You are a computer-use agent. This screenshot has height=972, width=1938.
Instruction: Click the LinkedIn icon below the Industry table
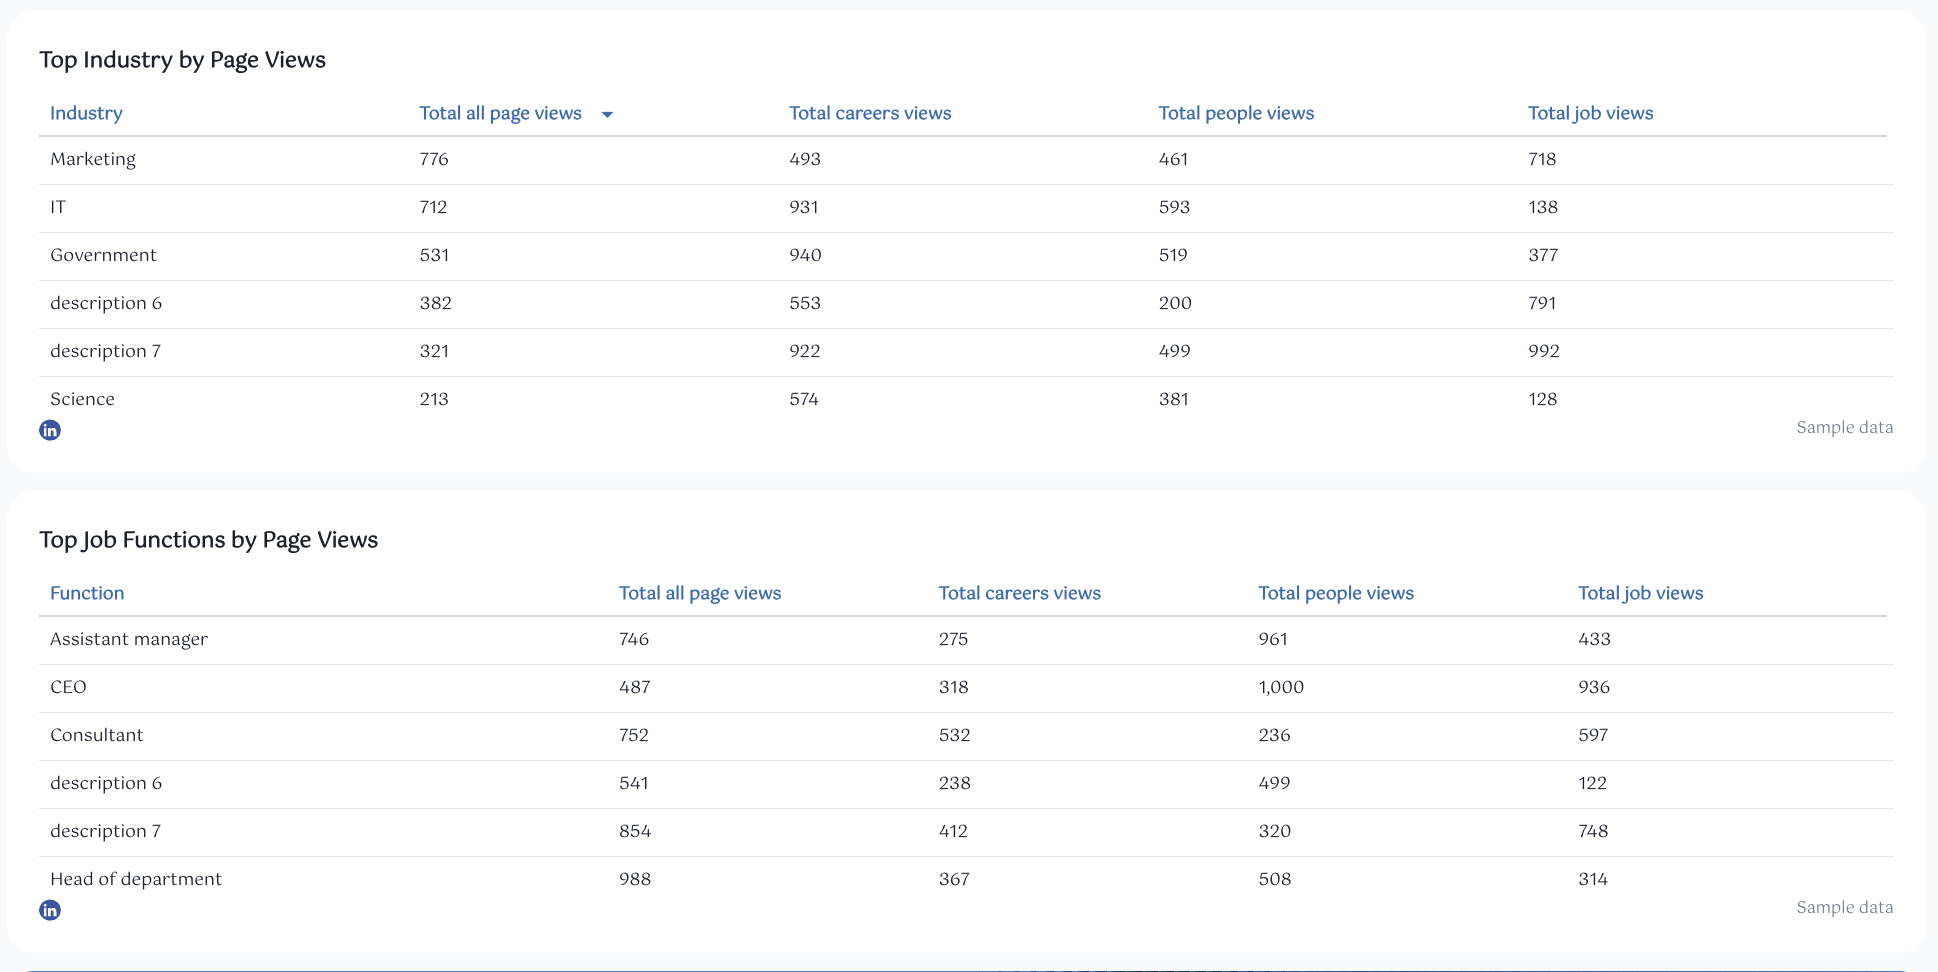tap(50, 430)
